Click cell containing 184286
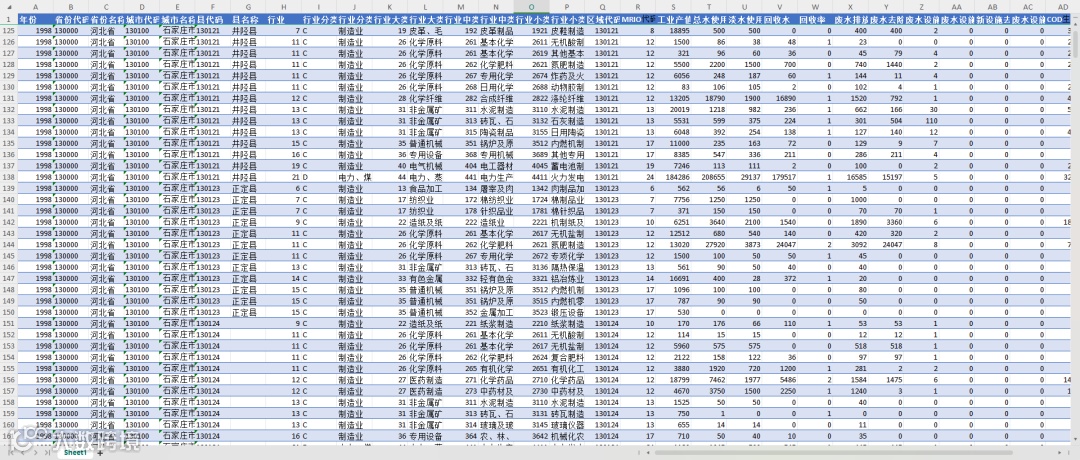The image size is (1080, 460). click(x=674, y=177)
